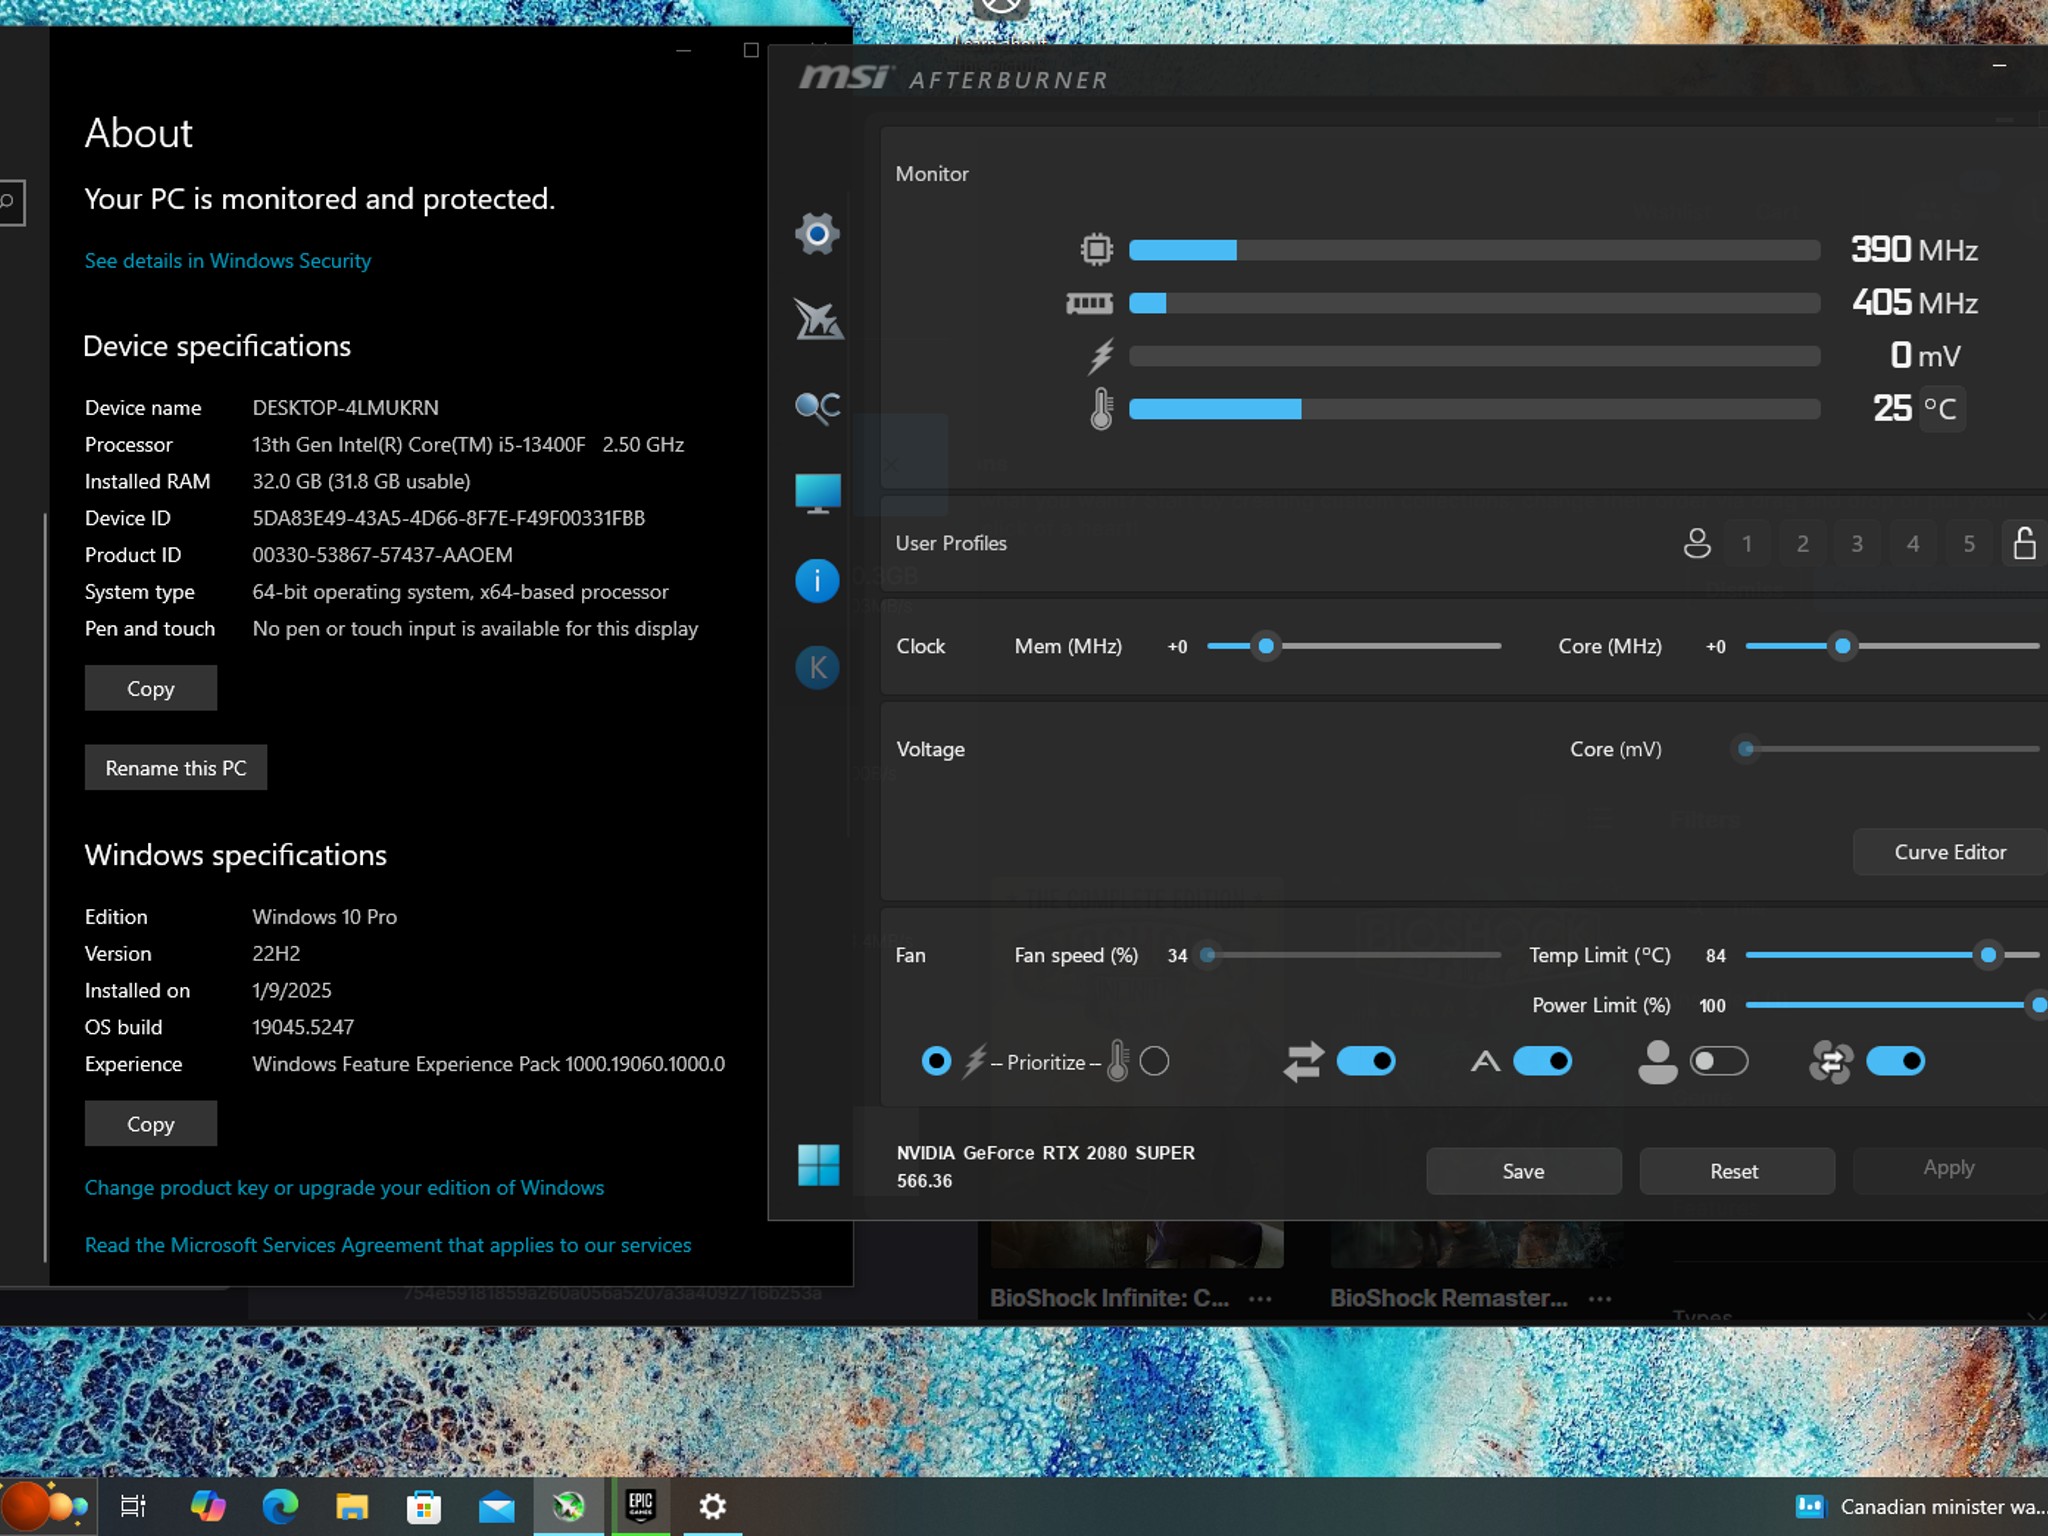
Task: Click the temperature thermometer monitor icon
Action: click(1101, 408)
